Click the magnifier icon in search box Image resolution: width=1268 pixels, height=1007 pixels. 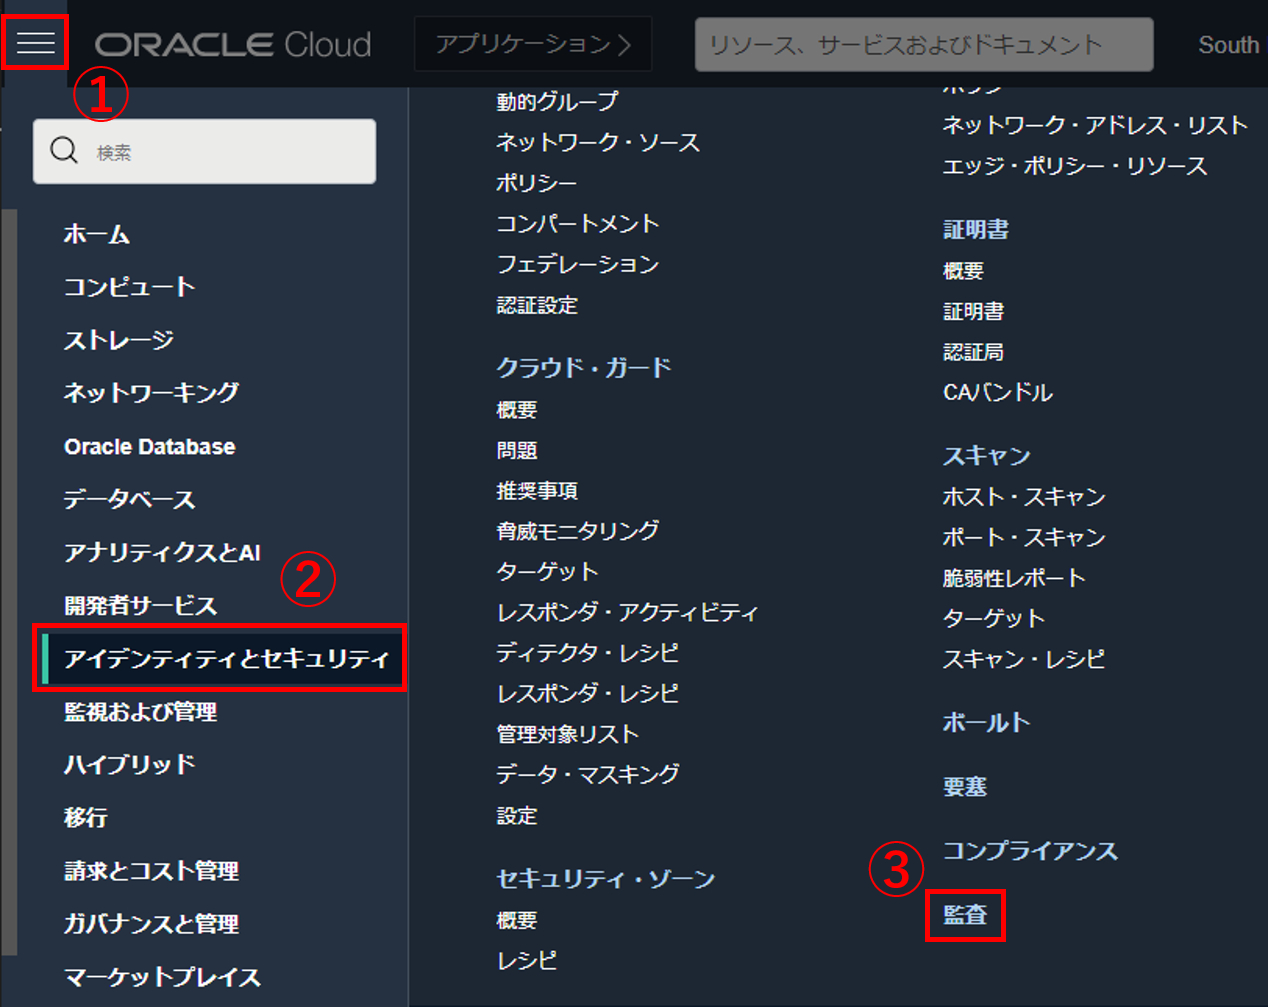pyautogui.click(x=64, y=151)
